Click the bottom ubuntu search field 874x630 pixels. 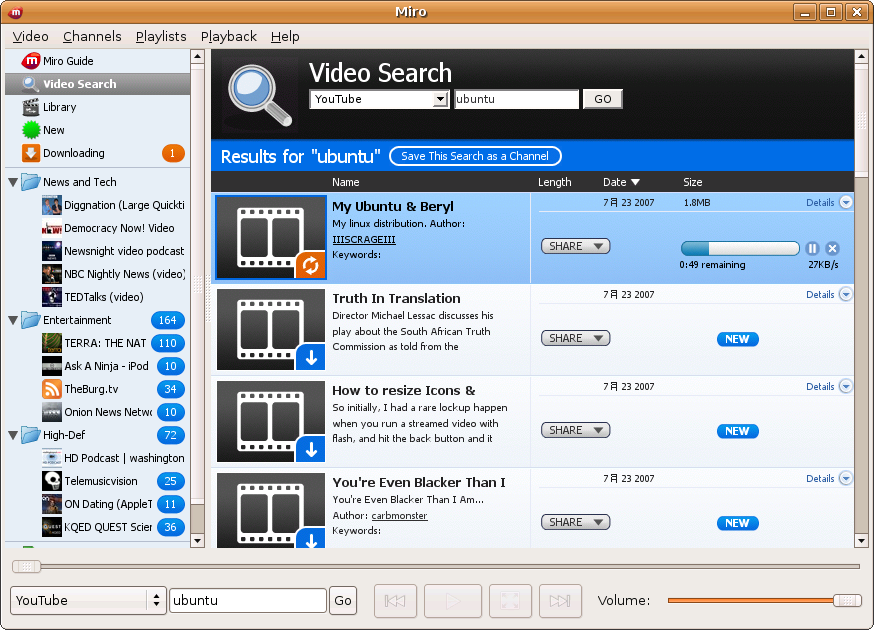point(248,600)
